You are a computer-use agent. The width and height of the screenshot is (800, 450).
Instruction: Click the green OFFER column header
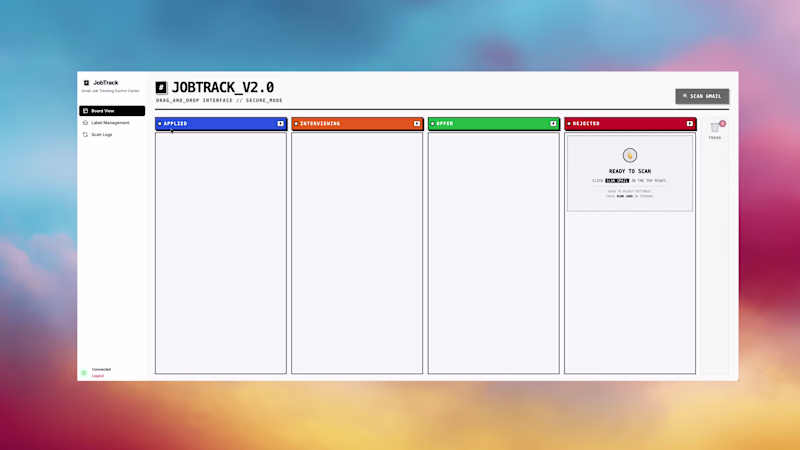coord(493,123)
